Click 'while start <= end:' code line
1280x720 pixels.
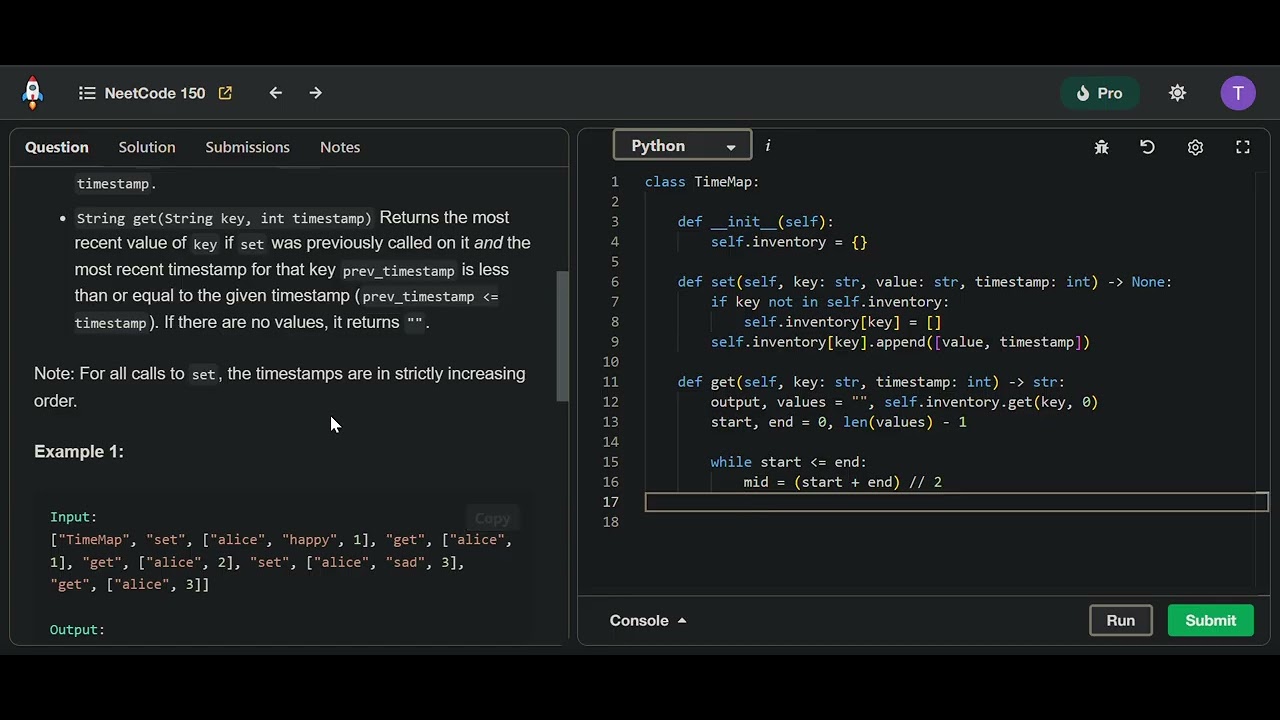789,462
